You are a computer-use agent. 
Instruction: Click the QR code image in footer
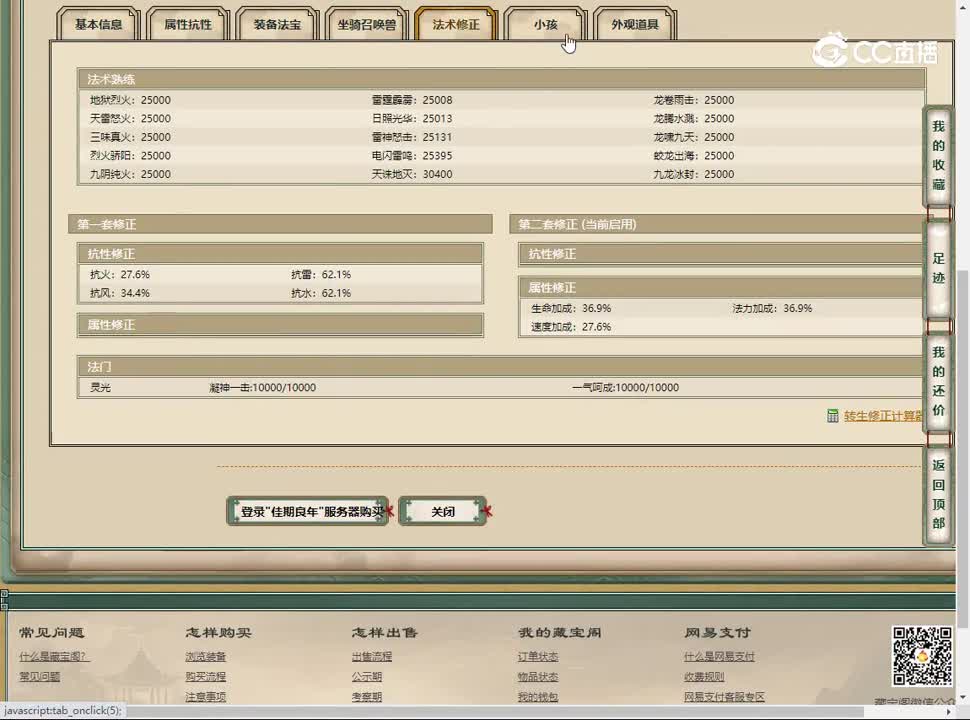(x=921, y=656)
